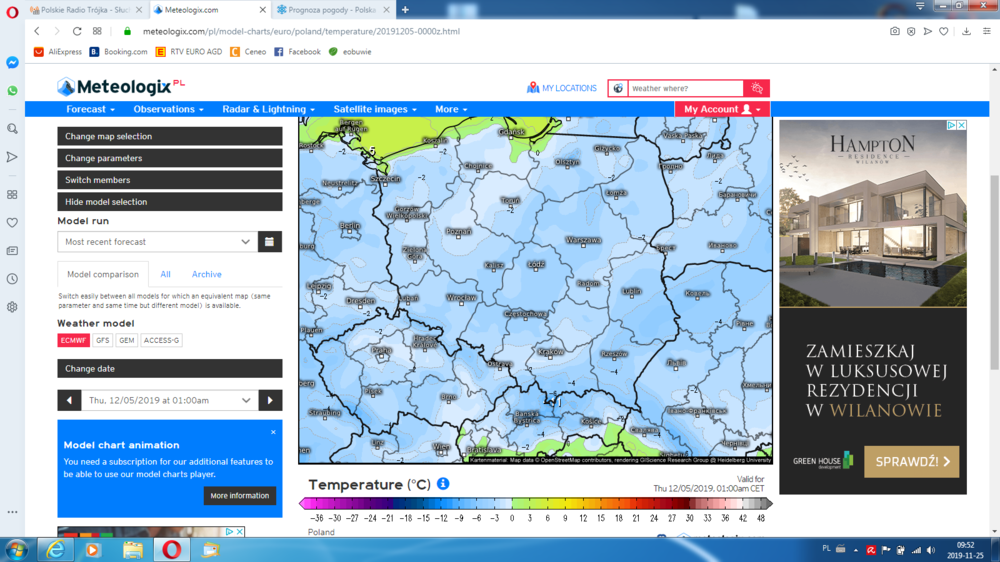This screenshot has height=562, width=1000.
Task: Click the snapshot camera icon in address bar
Action: (895, 31)
